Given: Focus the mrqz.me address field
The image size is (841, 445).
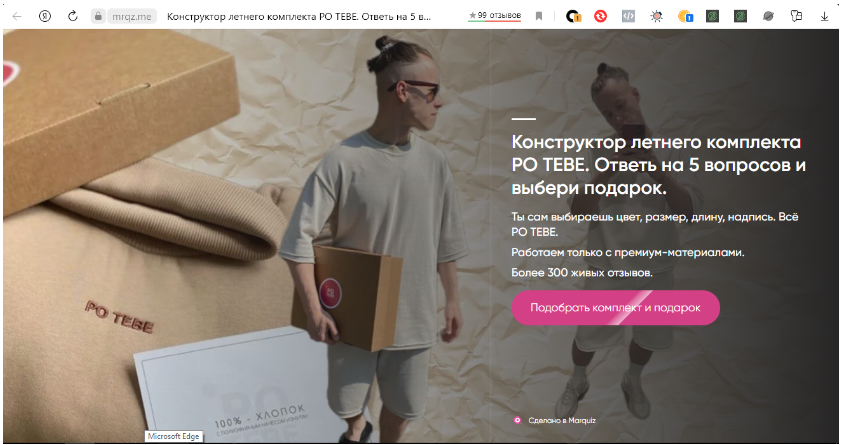Looking at the screenshot, I should pos(132,17).
